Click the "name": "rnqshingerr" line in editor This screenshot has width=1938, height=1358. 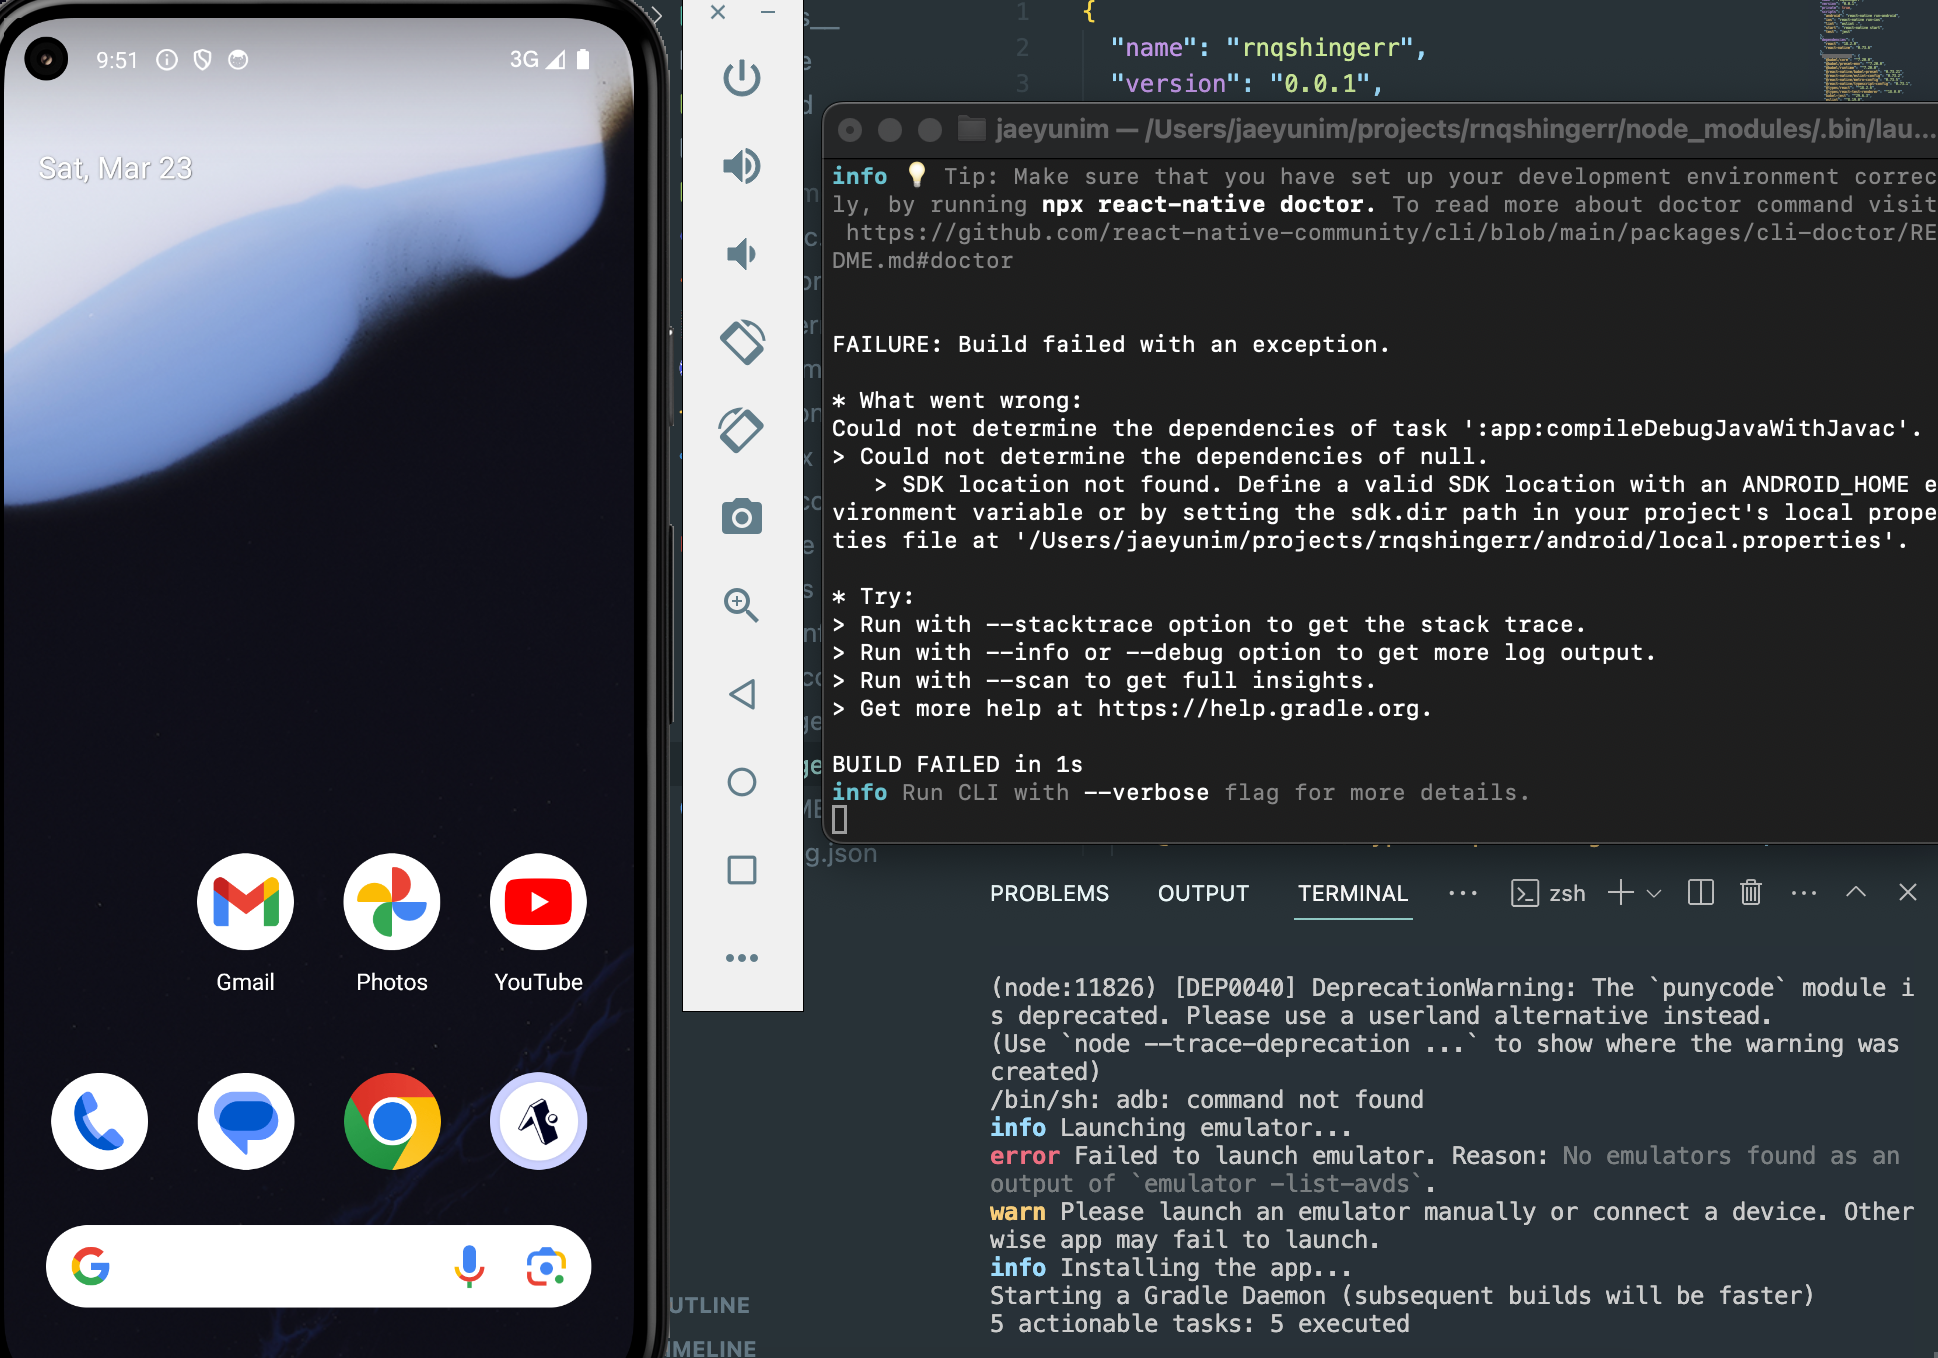(x=1268, y=48)
